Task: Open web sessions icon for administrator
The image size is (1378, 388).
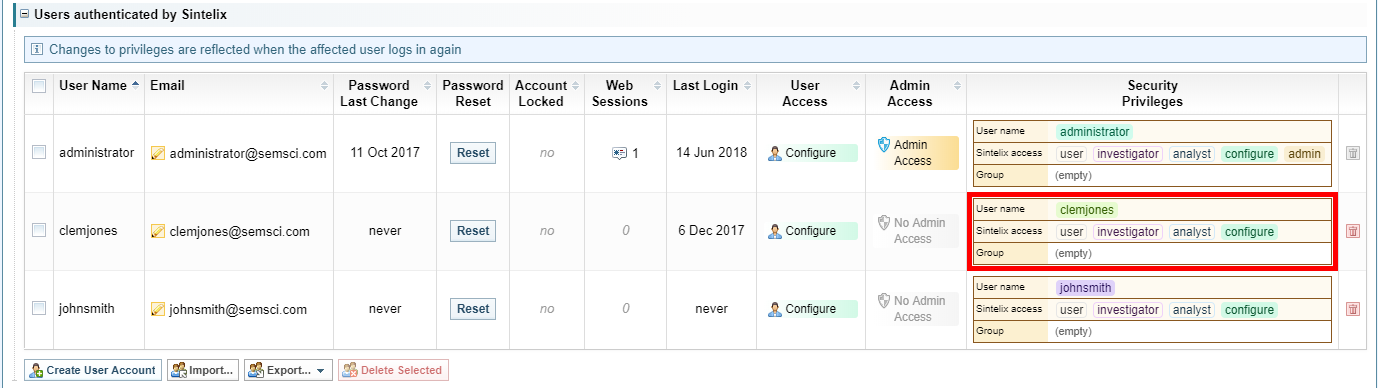Action: pos(619,153)
